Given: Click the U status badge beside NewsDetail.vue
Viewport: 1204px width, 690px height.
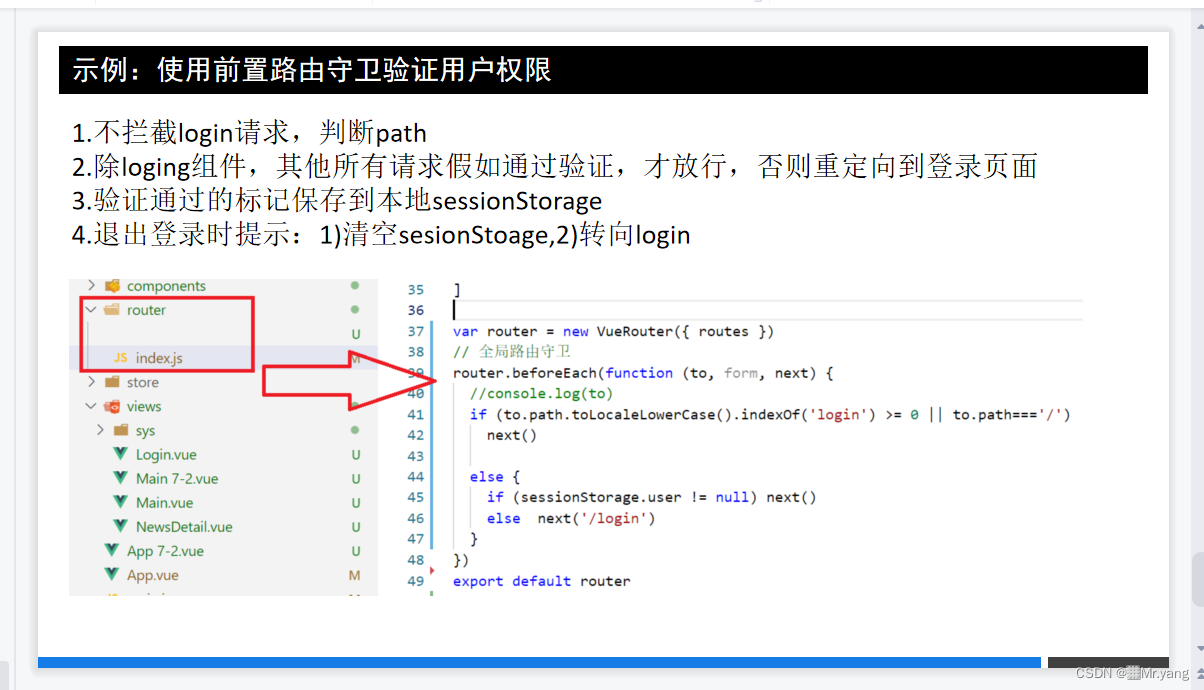Looking at the screenshot, I should (355, 526).
